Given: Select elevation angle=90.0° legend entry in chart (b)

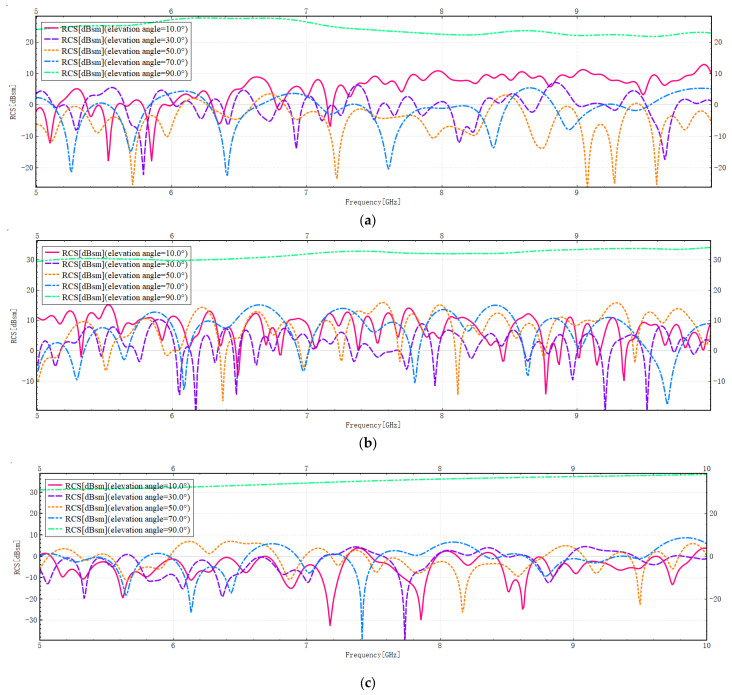Looking at the screenshot, I should click(116, 298).
